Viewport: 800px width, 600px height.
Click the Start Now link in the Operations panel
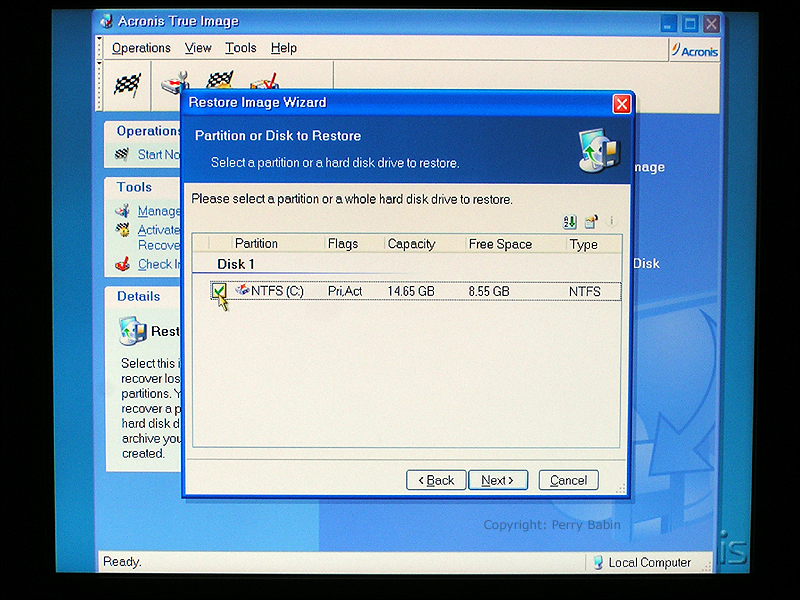[159, 155]
